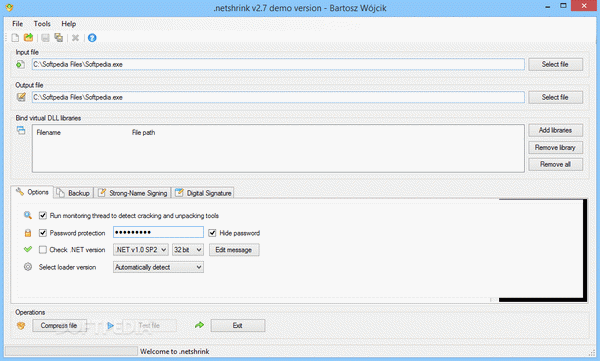Click Select file button for Output file

pos(555,97)
